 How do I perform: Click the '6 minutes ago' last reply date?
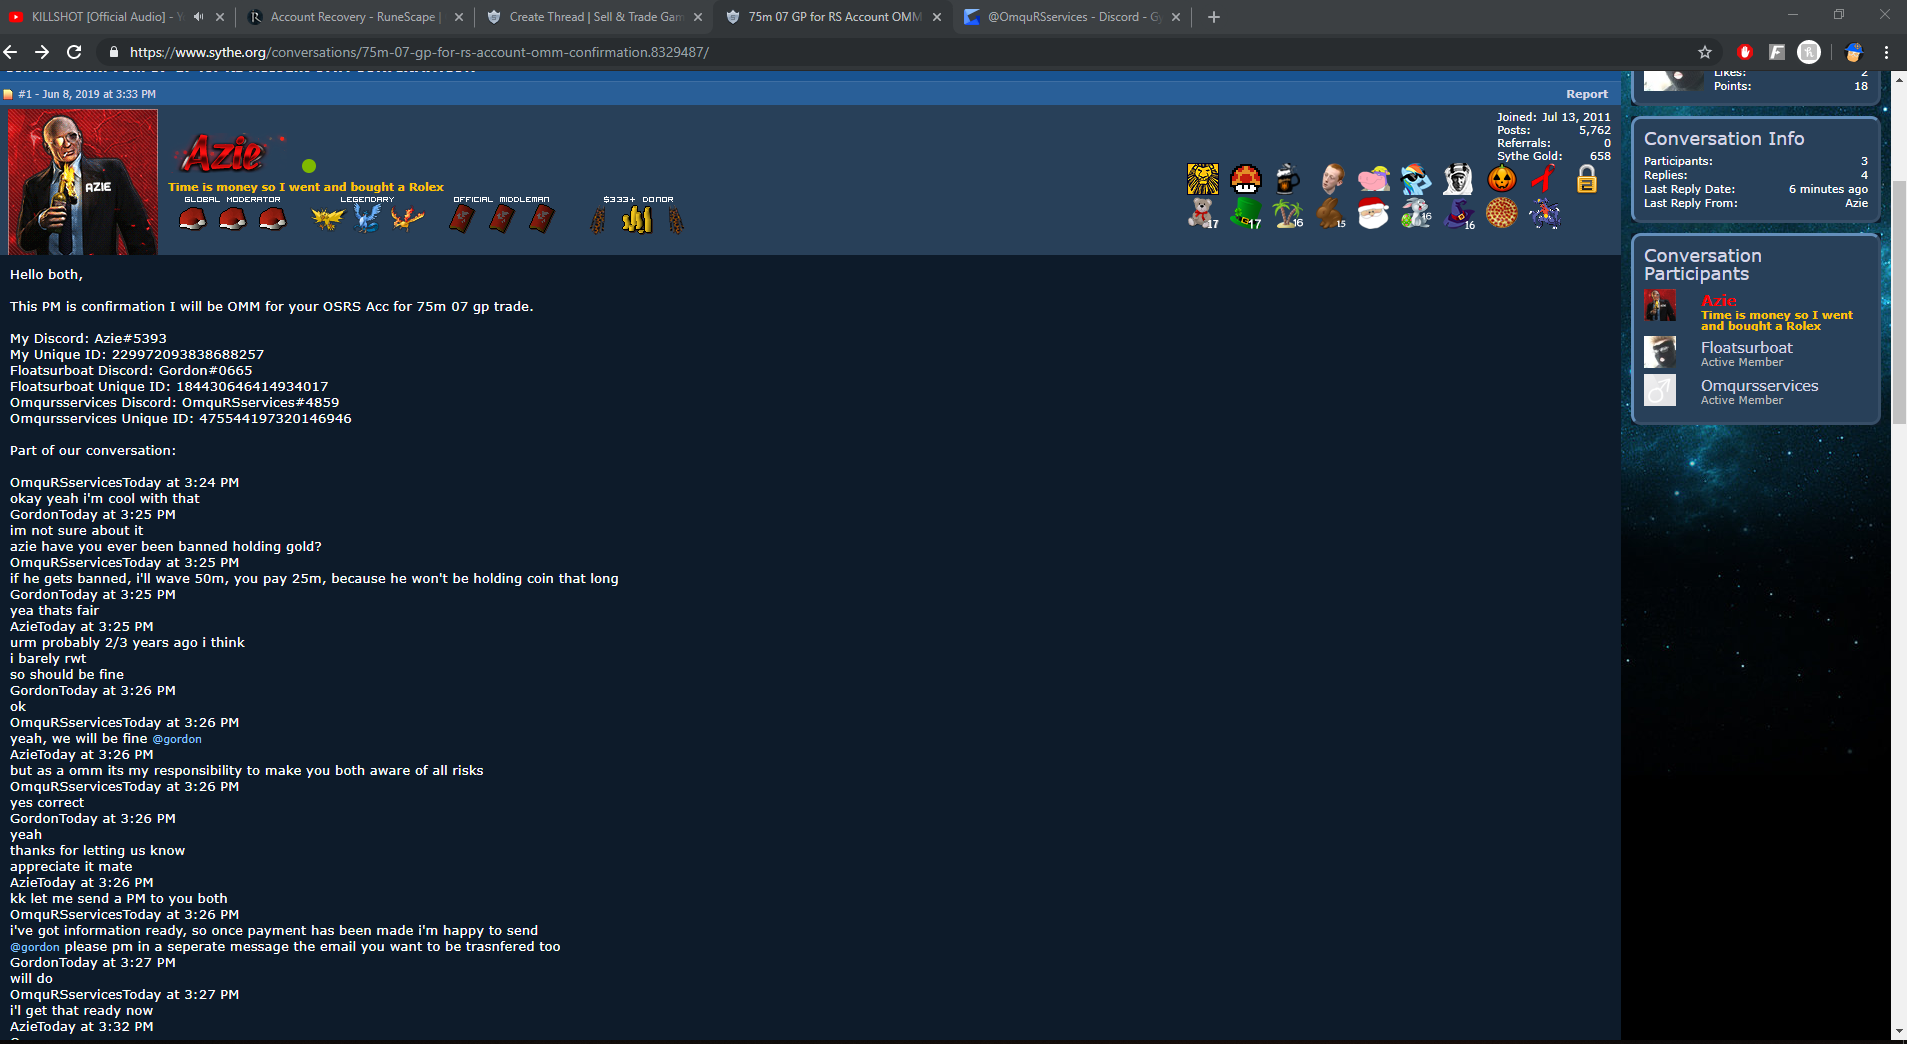click(x=1828, y=189)
